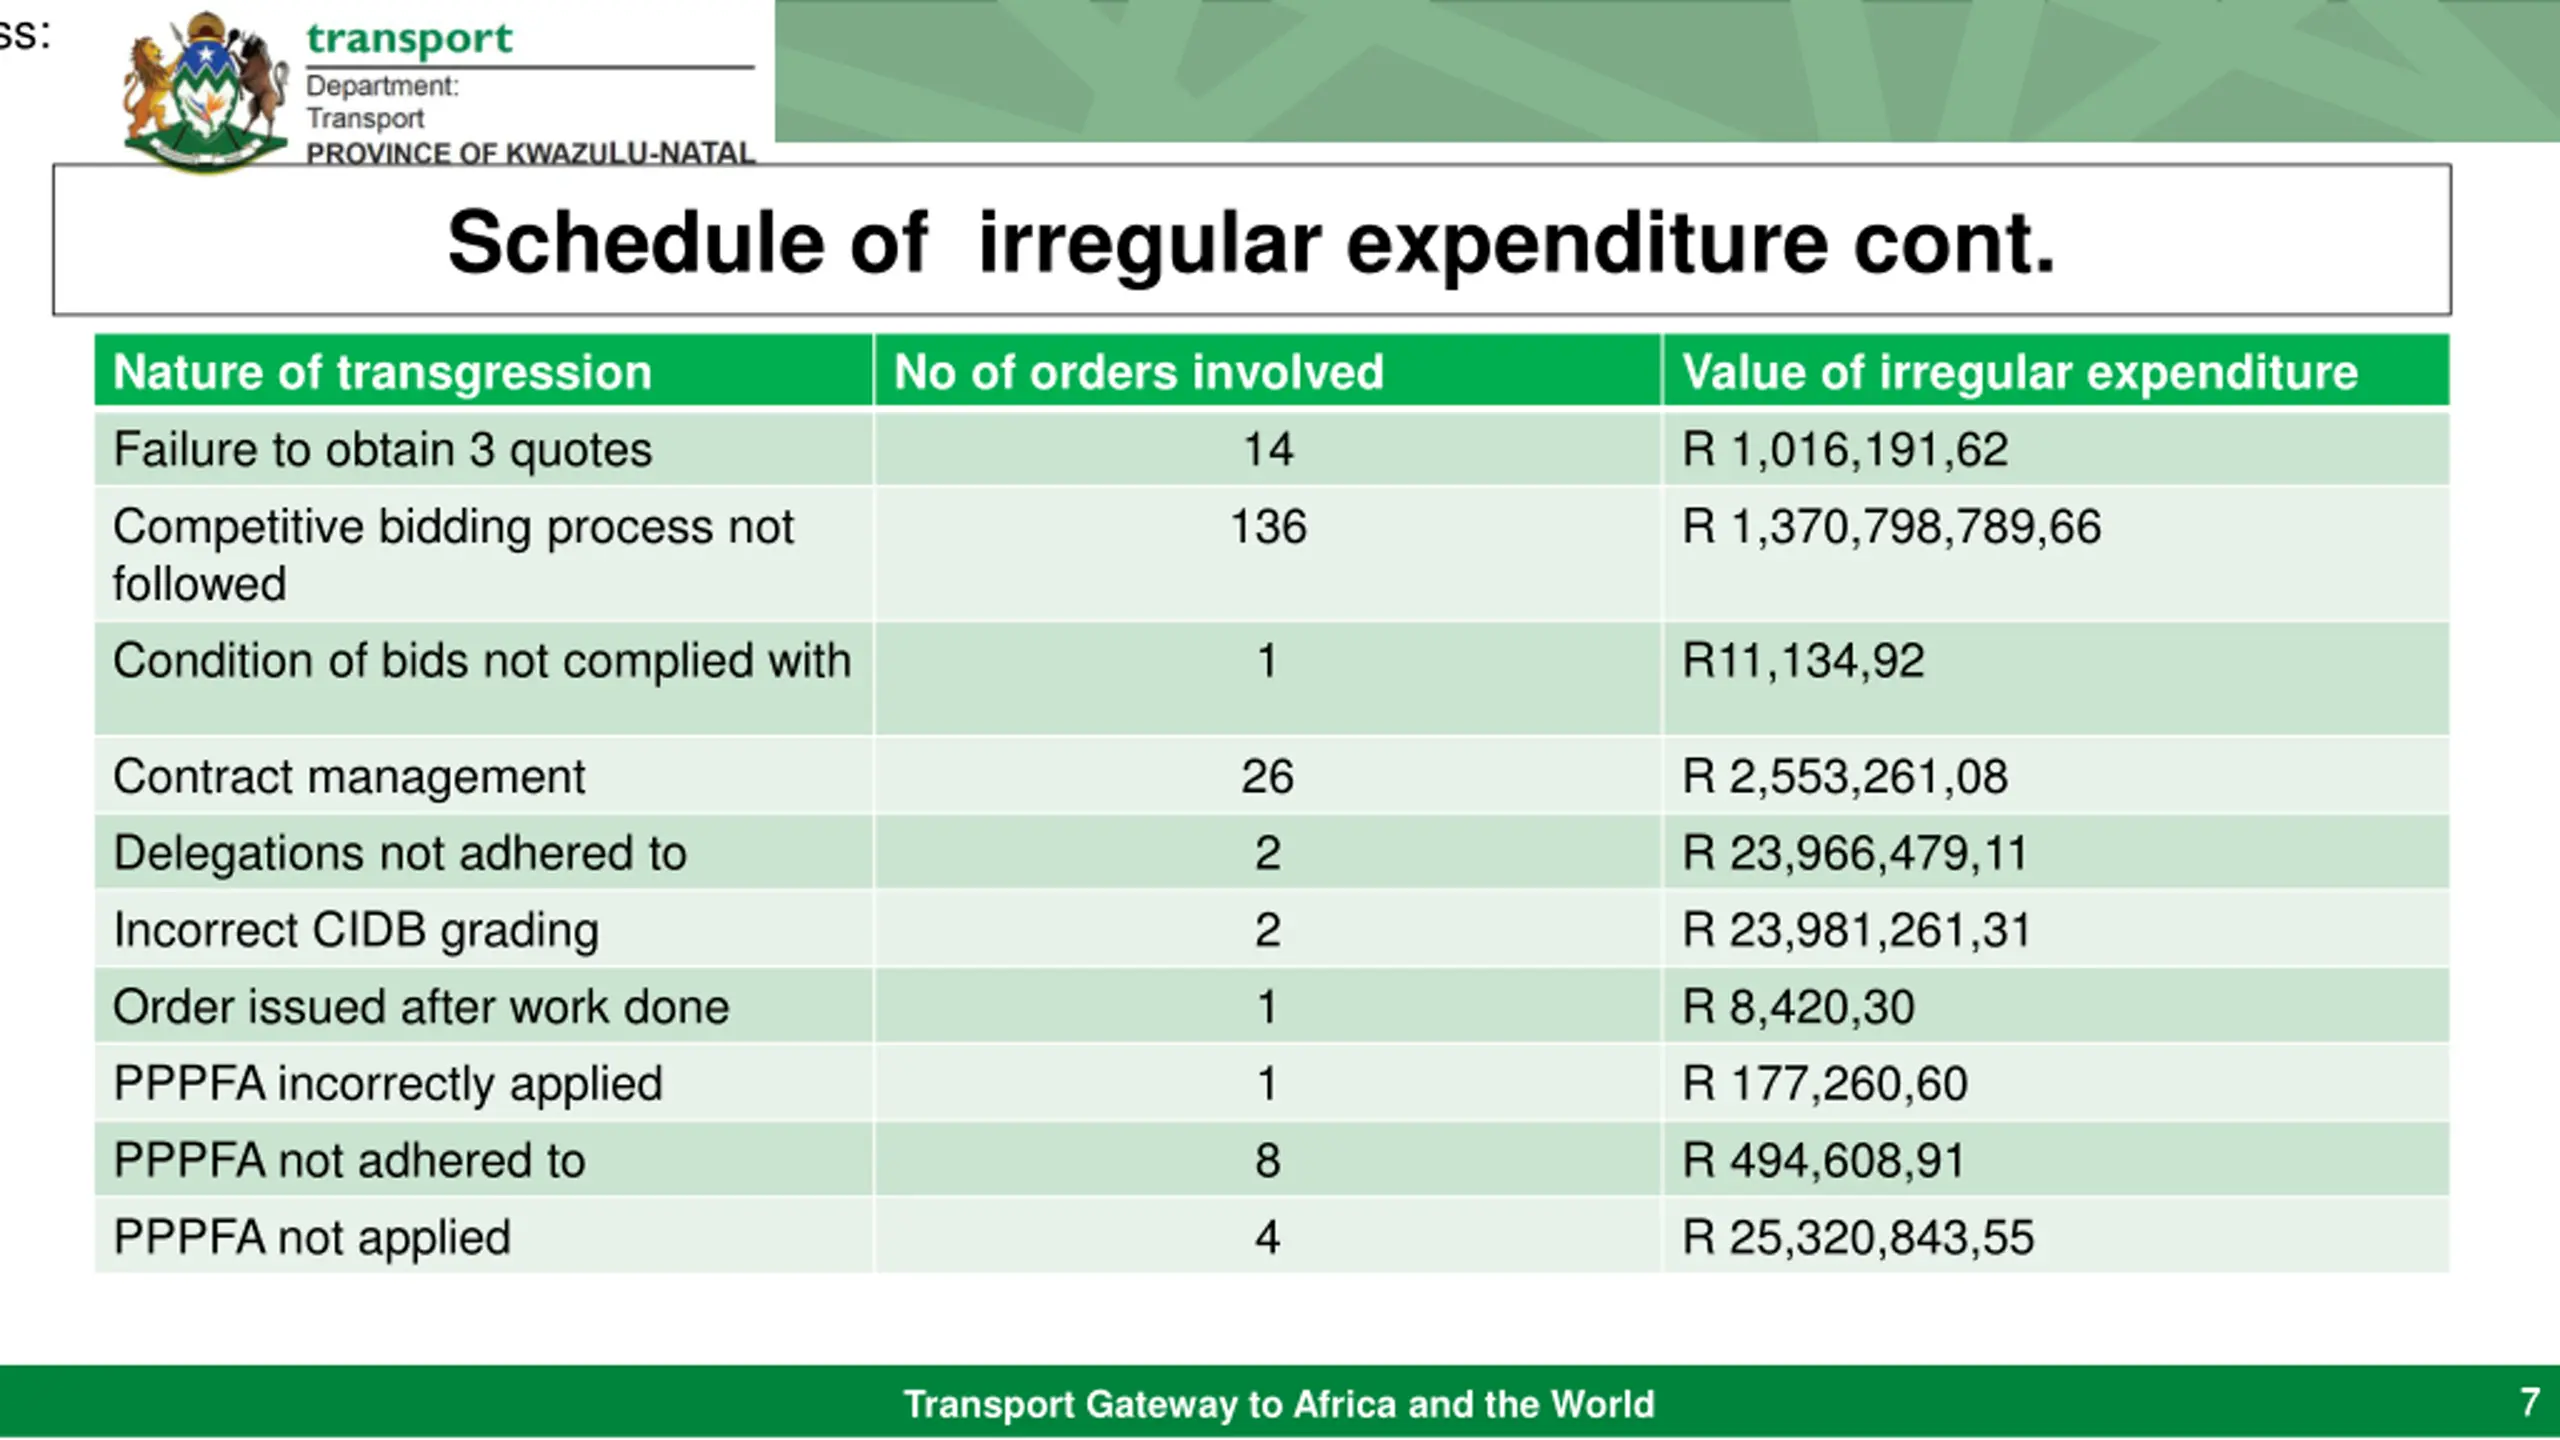Viewport: 2560px width, 1440px height.
Task: Click the value R 494,608,91
Action: tap(1823, 1160)
